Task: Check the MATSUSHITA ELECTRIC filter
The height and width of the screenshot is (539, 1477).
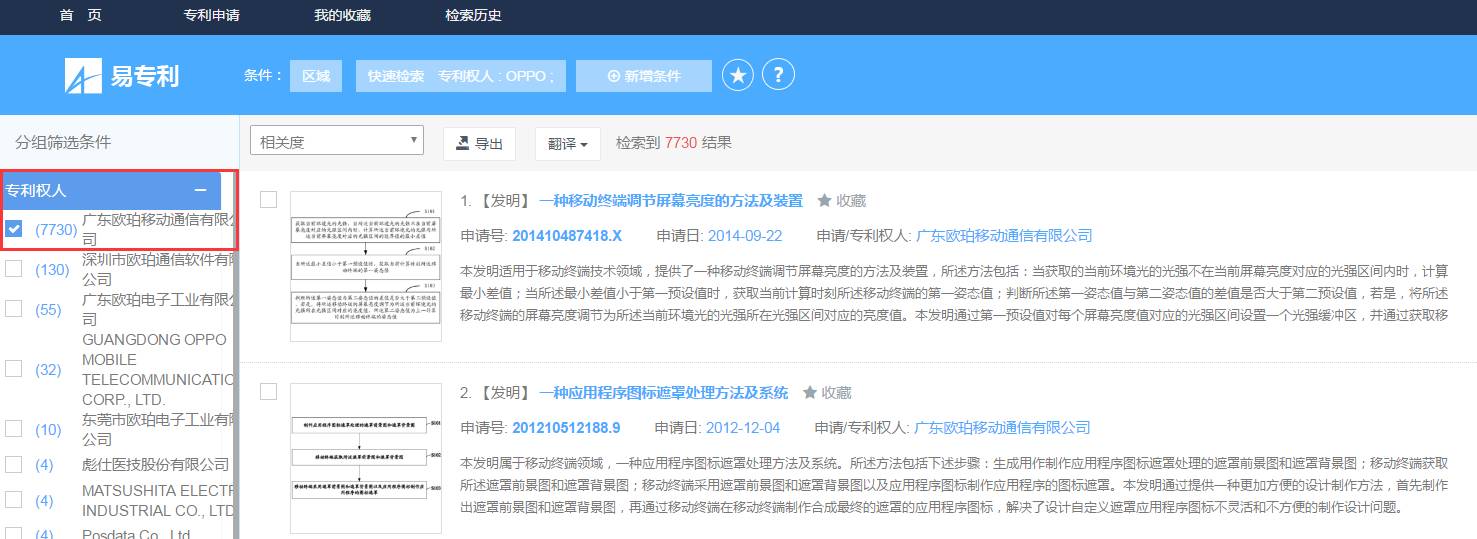Action: pos(14,500)
